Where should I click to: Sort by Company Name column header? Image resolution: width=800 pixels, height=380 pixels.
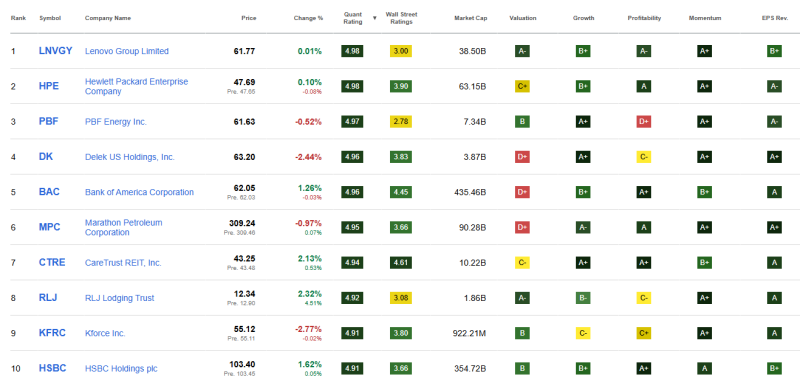(108, 18)
